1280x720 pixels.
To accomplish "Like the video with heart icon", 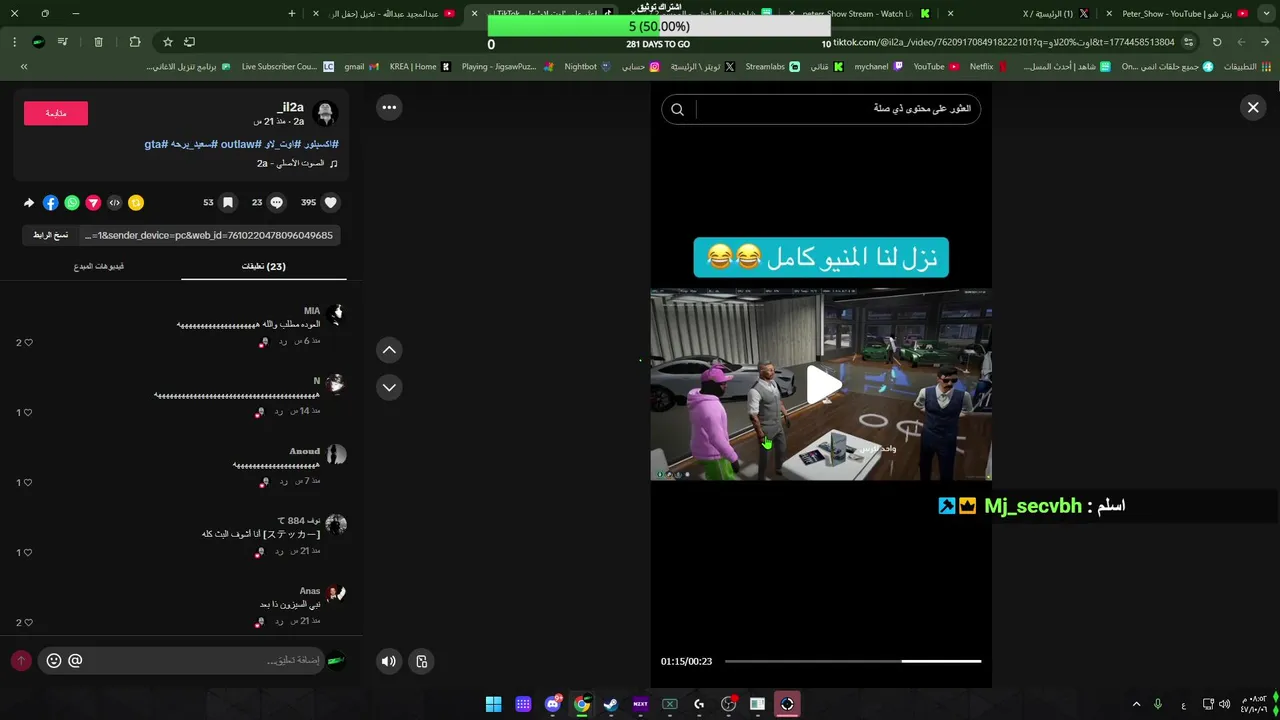I will coord(331,202).
